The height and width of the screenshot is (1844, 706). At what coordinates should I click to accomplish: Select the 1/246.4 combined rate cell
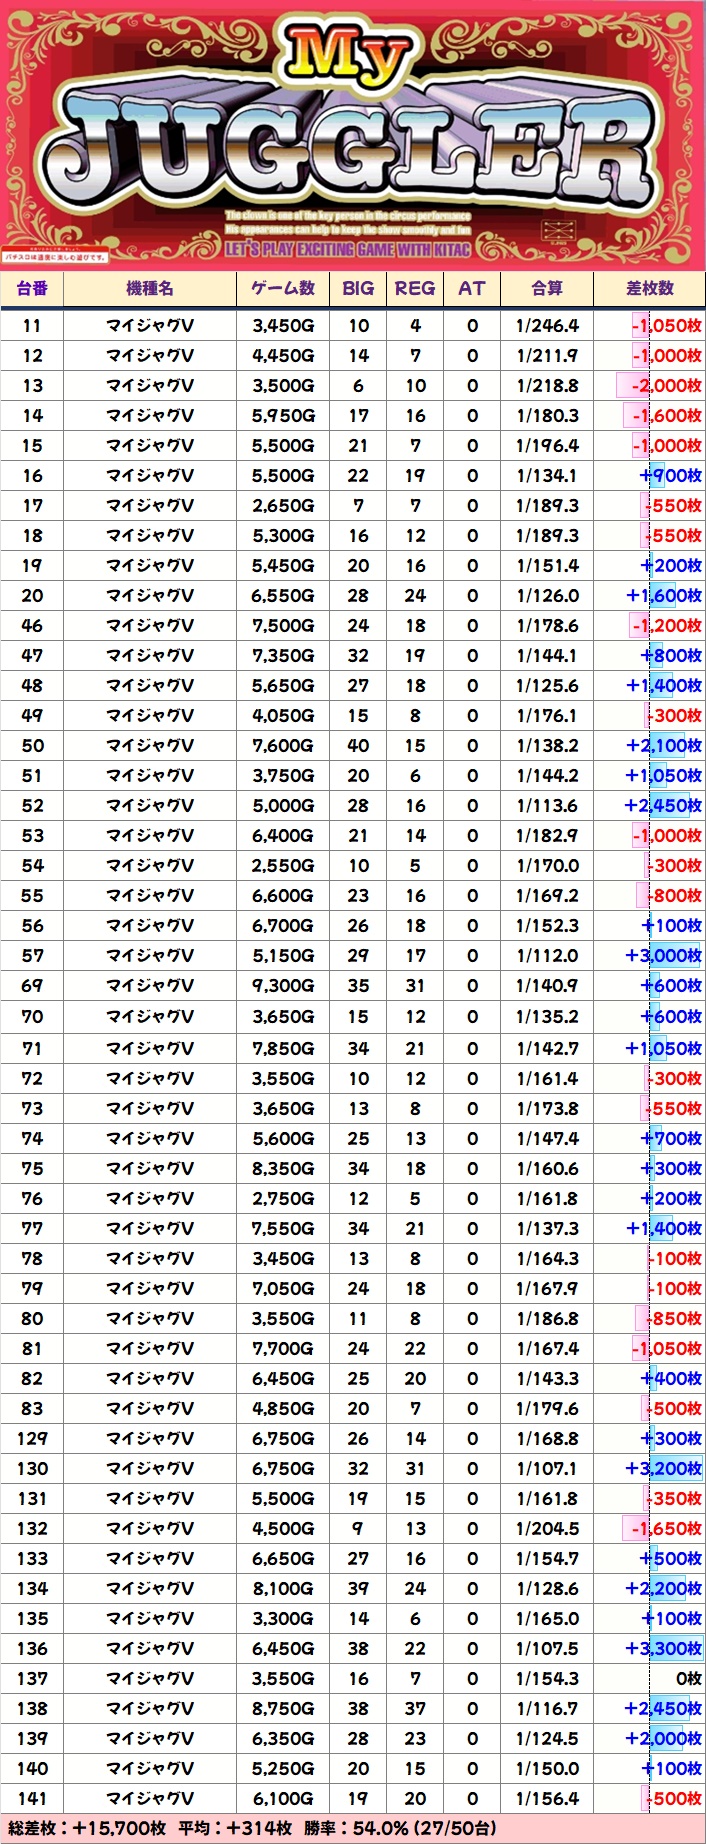548,326
